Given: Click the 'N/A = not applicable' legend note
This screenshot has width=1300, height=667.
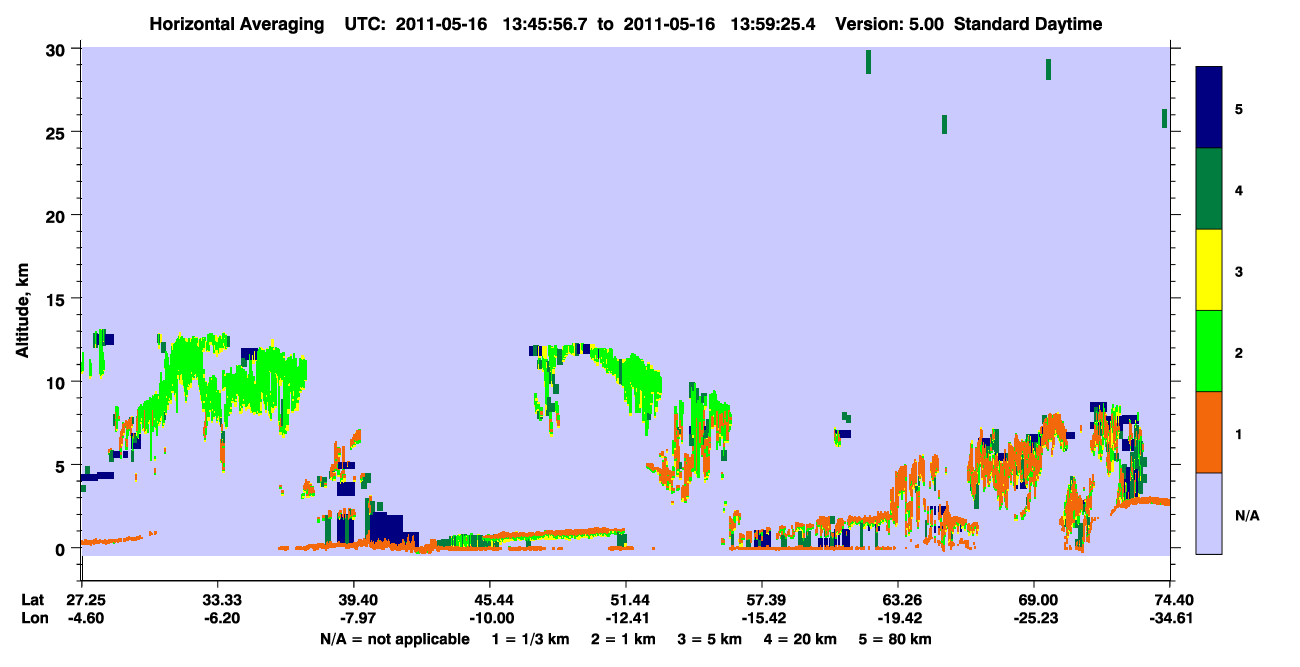Looking at the screenshot, I should 394,639.
